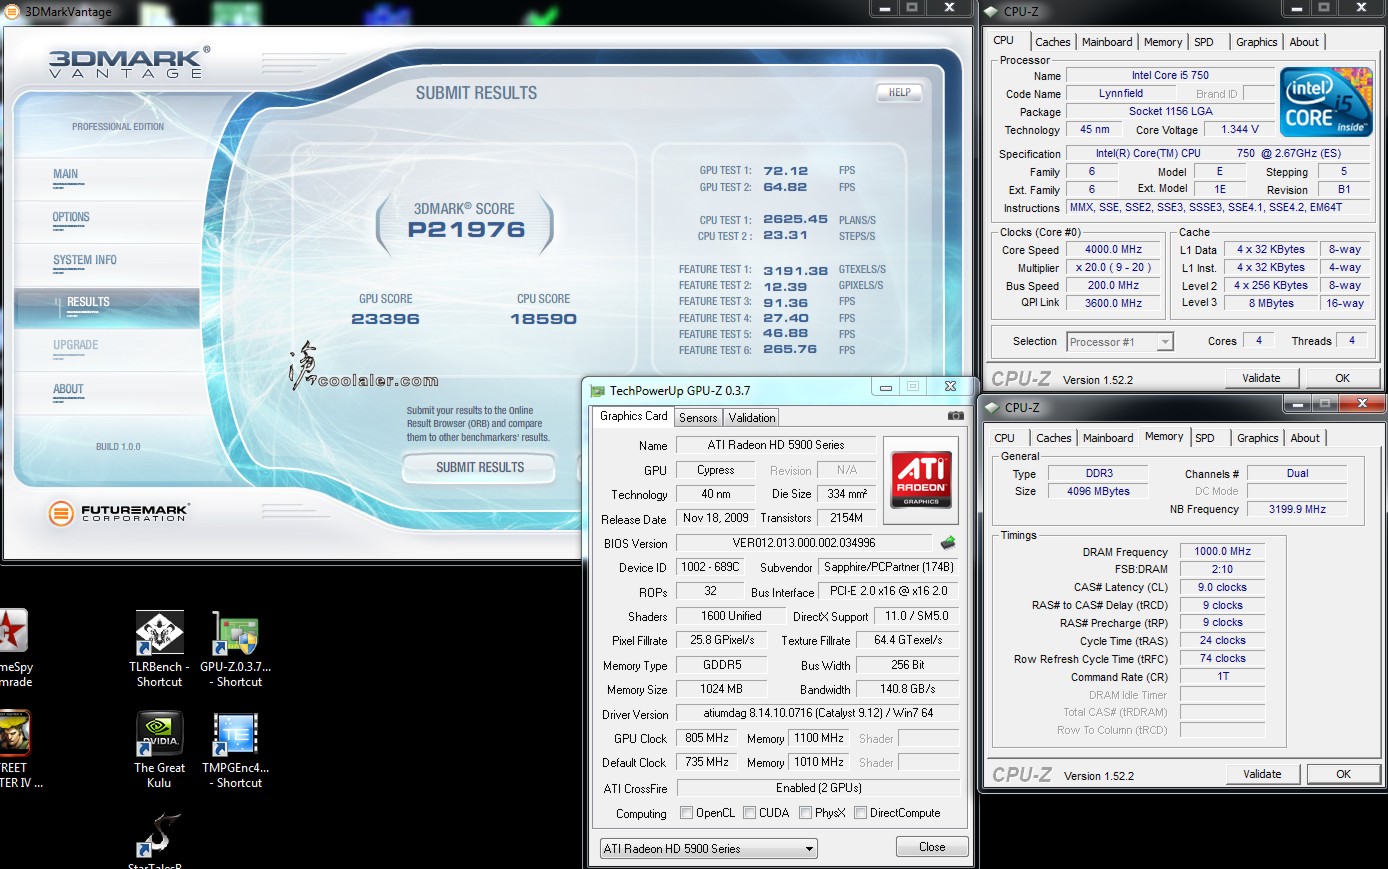
Task: Switch to the Validation tab in GPU-Z
Action: point(751,418)
